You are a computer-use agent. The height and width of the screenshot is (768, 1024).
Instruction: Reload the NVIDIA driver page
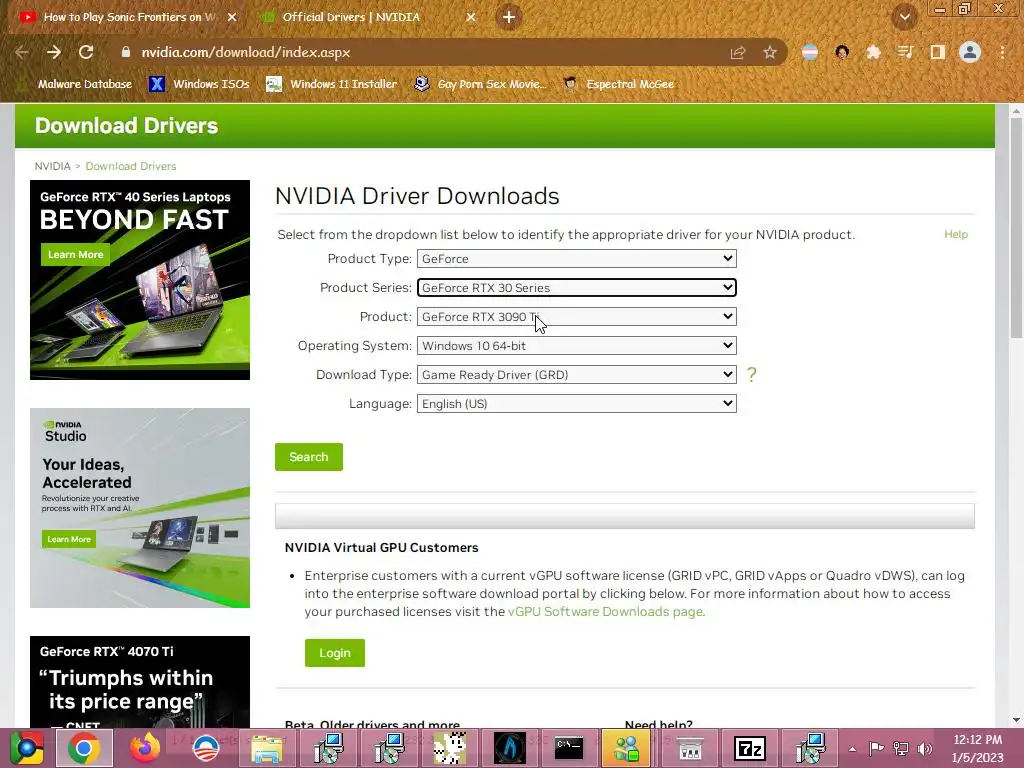tap(86, 52)
